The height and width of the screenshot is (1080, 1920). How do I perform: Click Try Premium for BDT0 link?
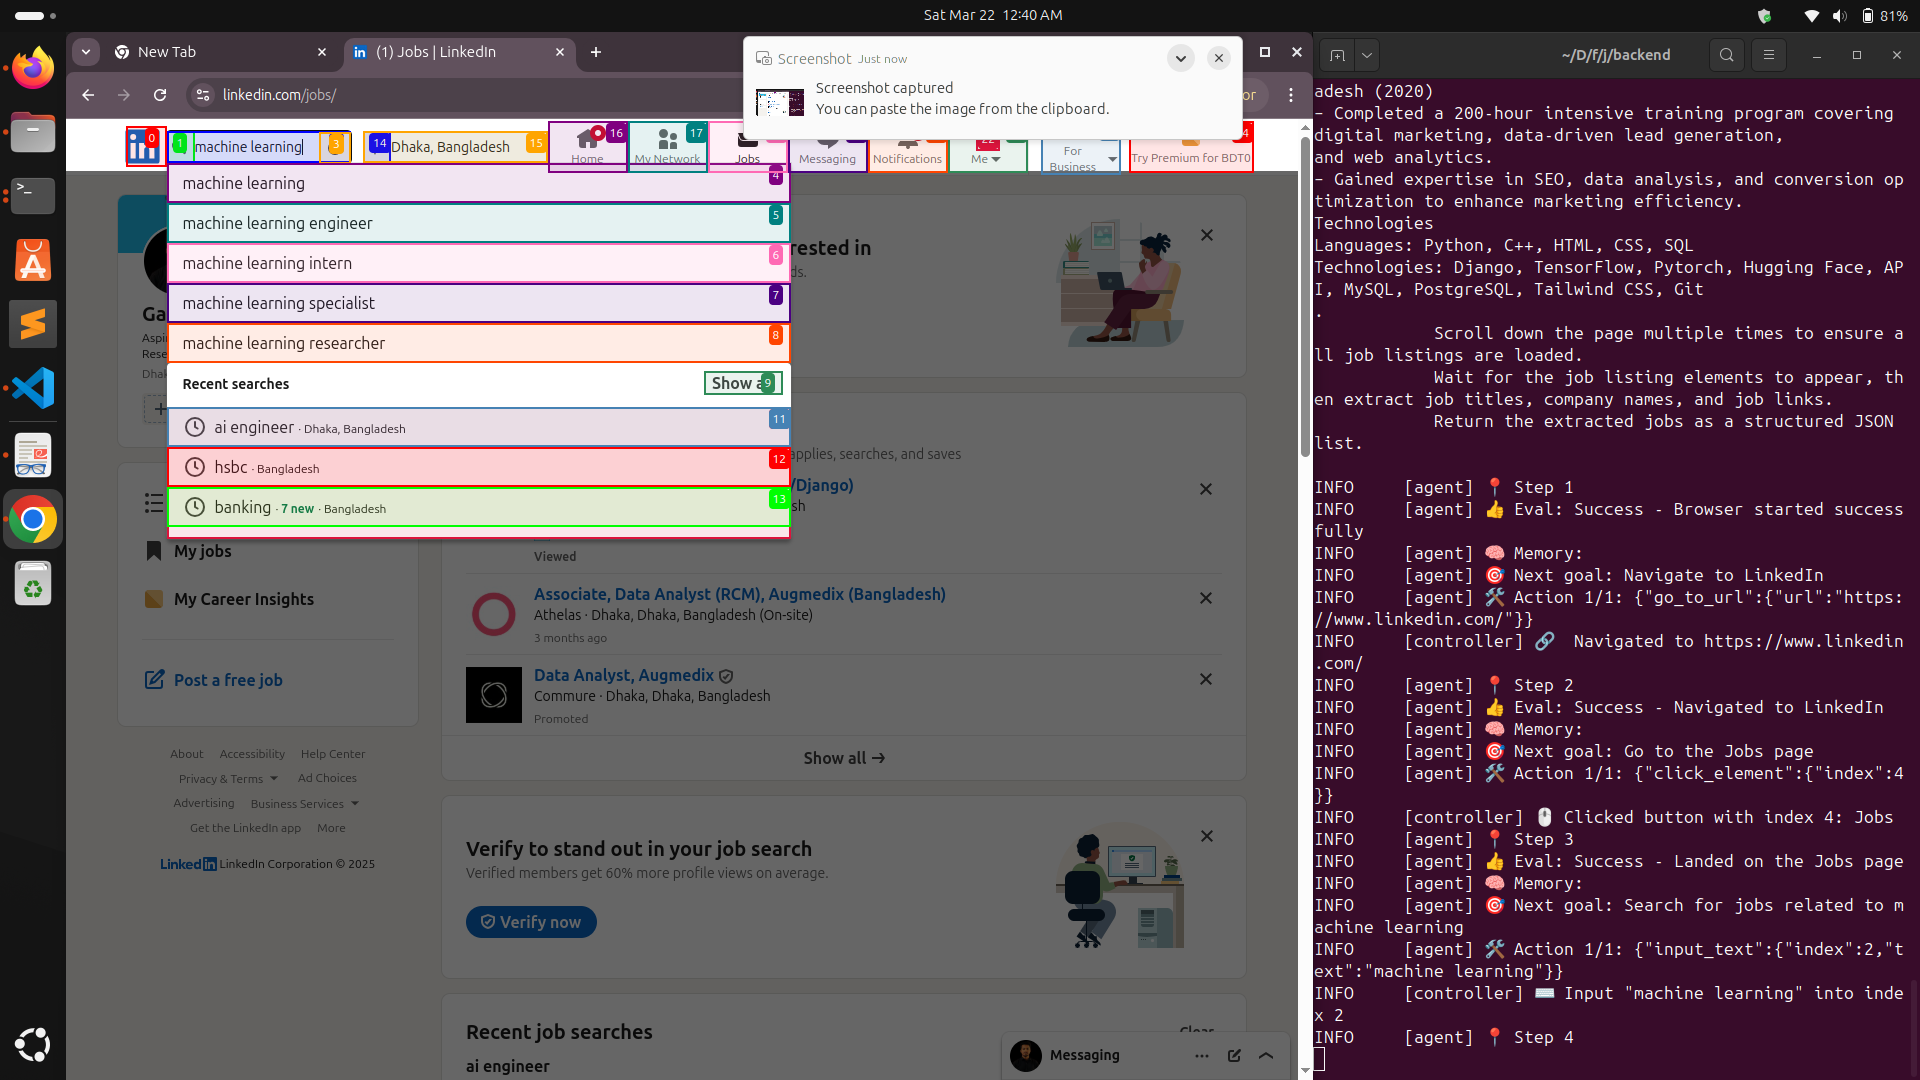[1190, 157]
